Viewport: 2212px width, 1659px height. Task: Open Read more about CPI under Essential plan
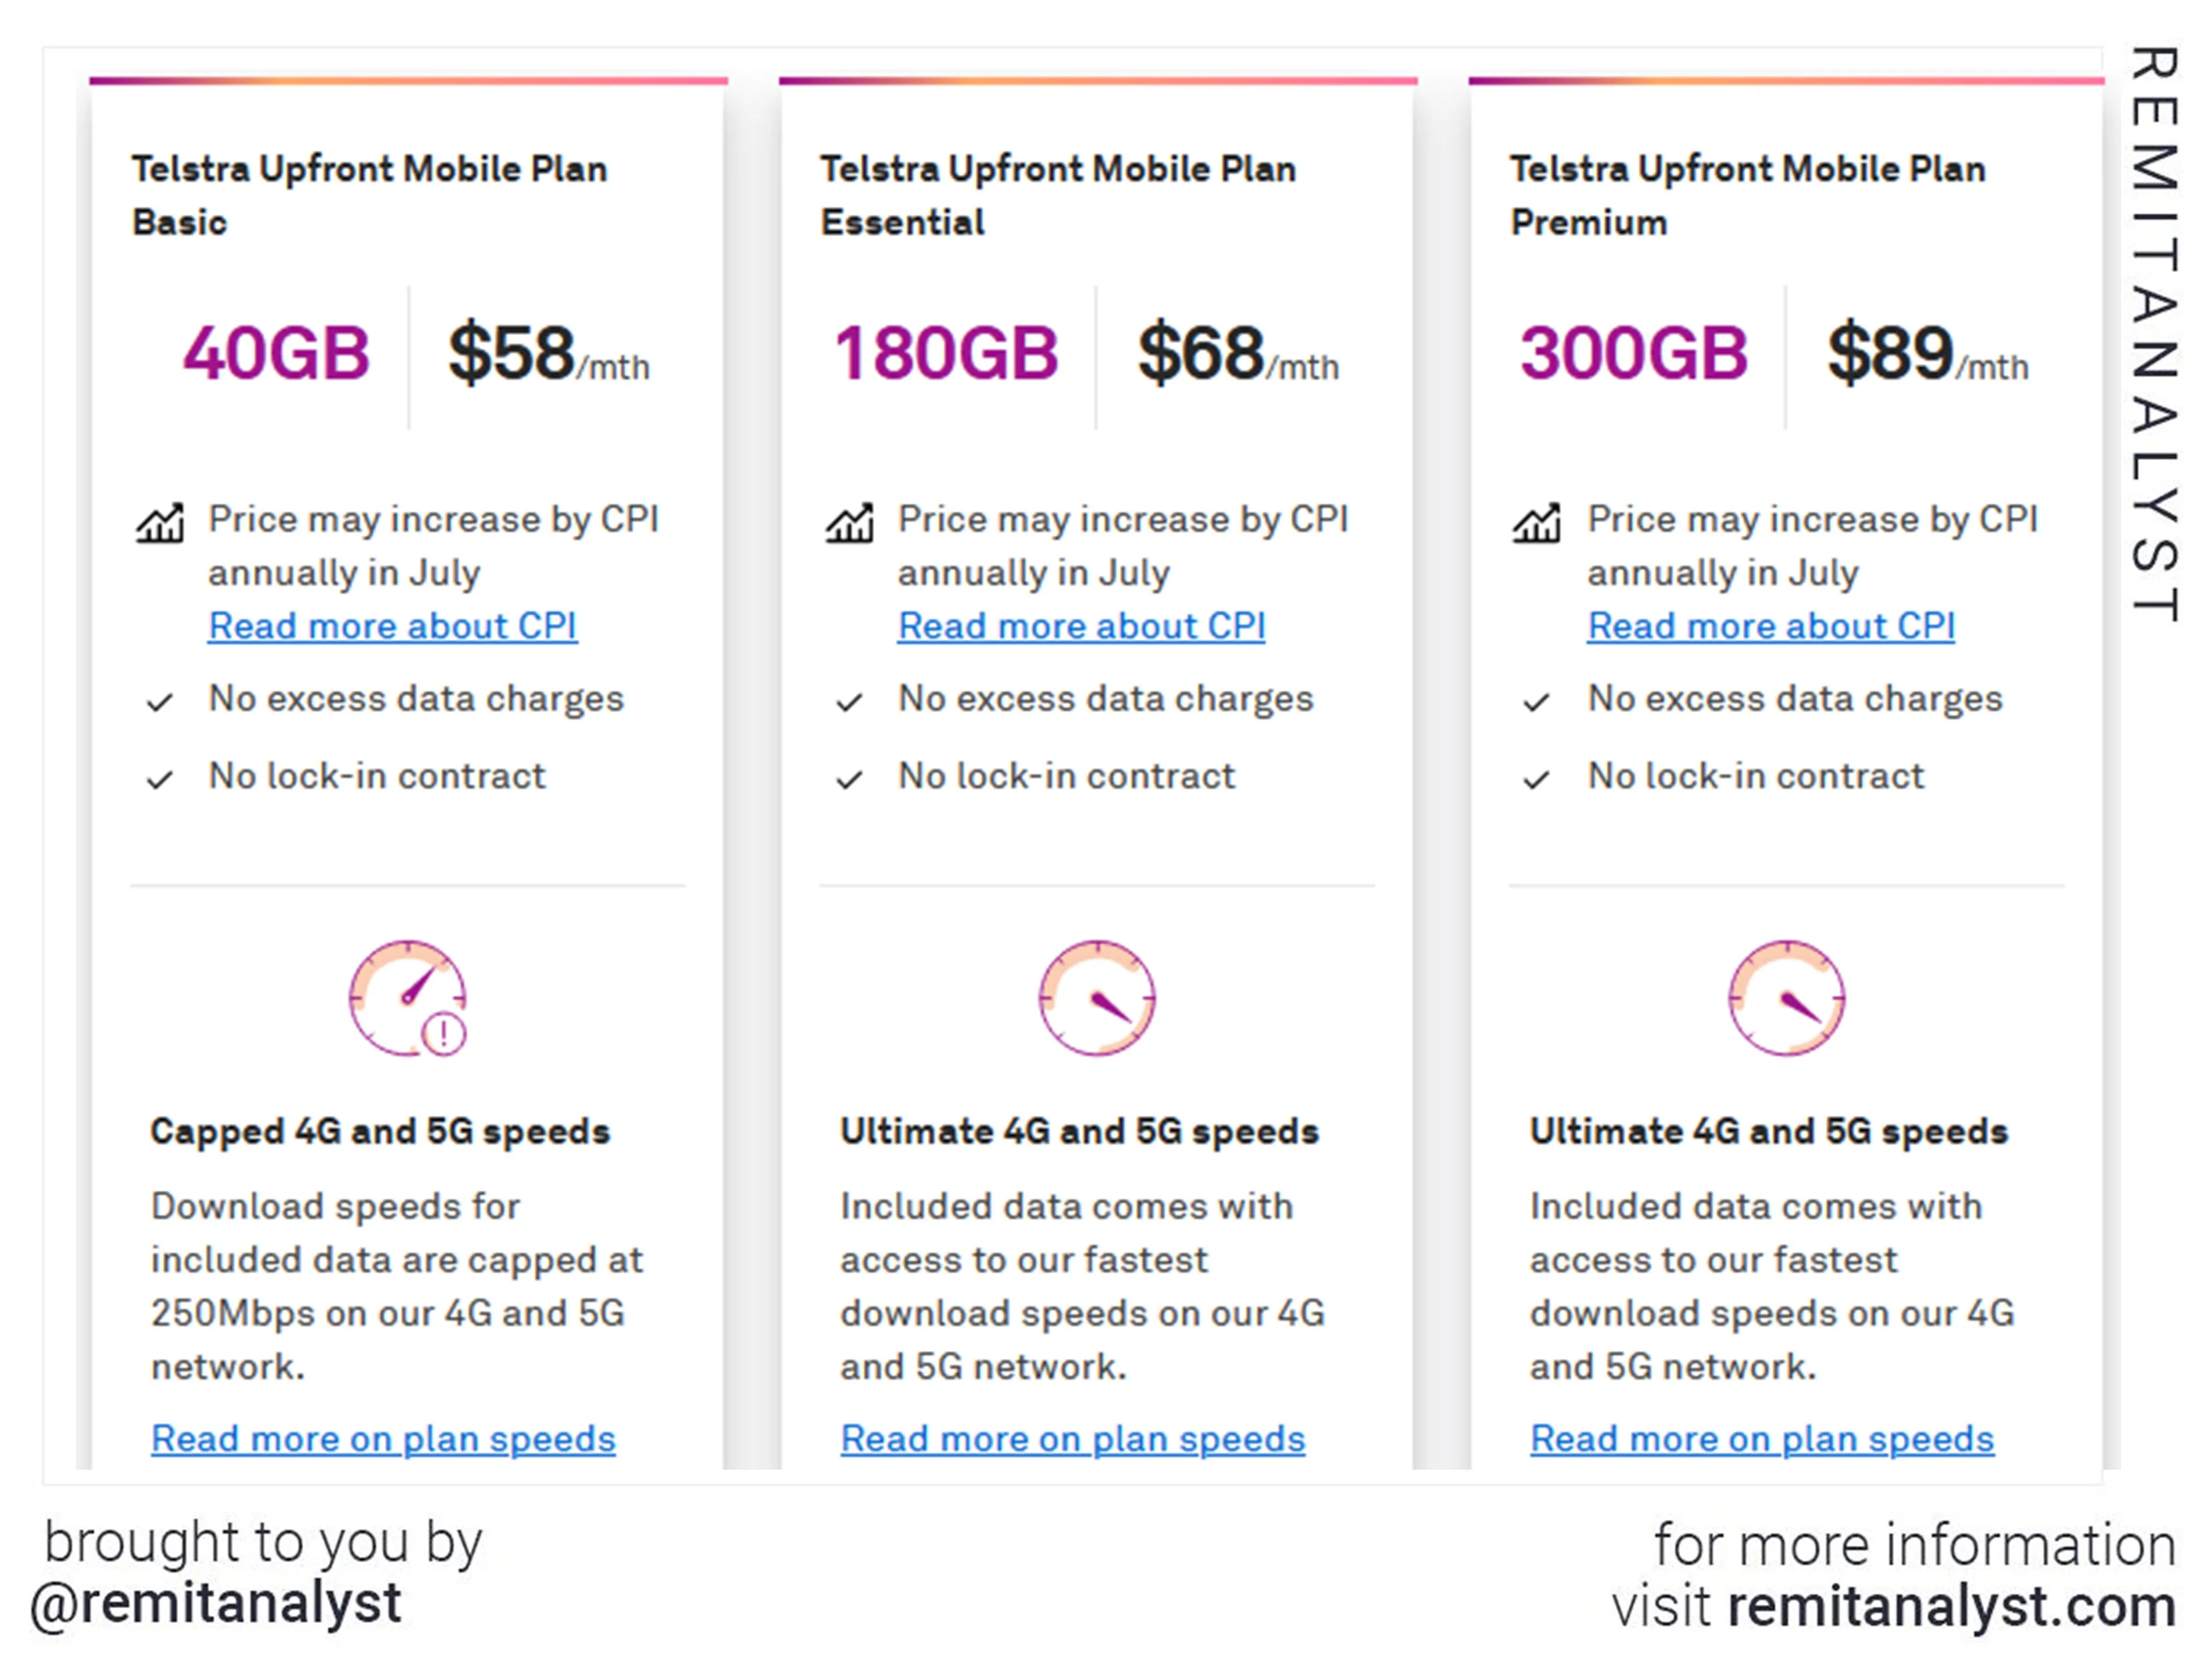[1081, 625]
